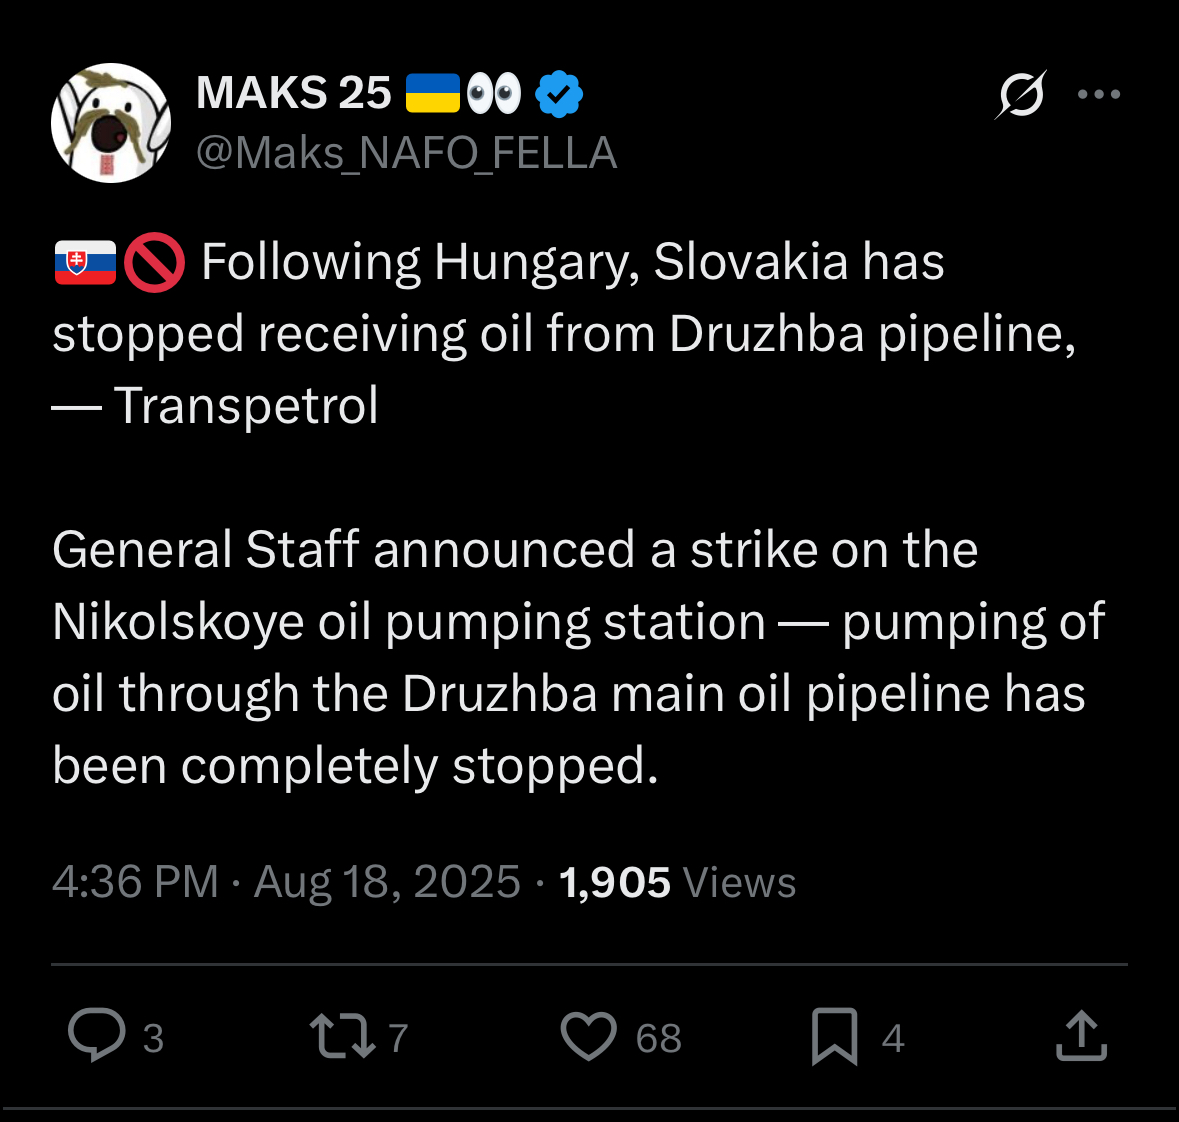Open the three-dot more options menu
Viewport: 1179px width, 1122px height.
[x=1099, y=95]
